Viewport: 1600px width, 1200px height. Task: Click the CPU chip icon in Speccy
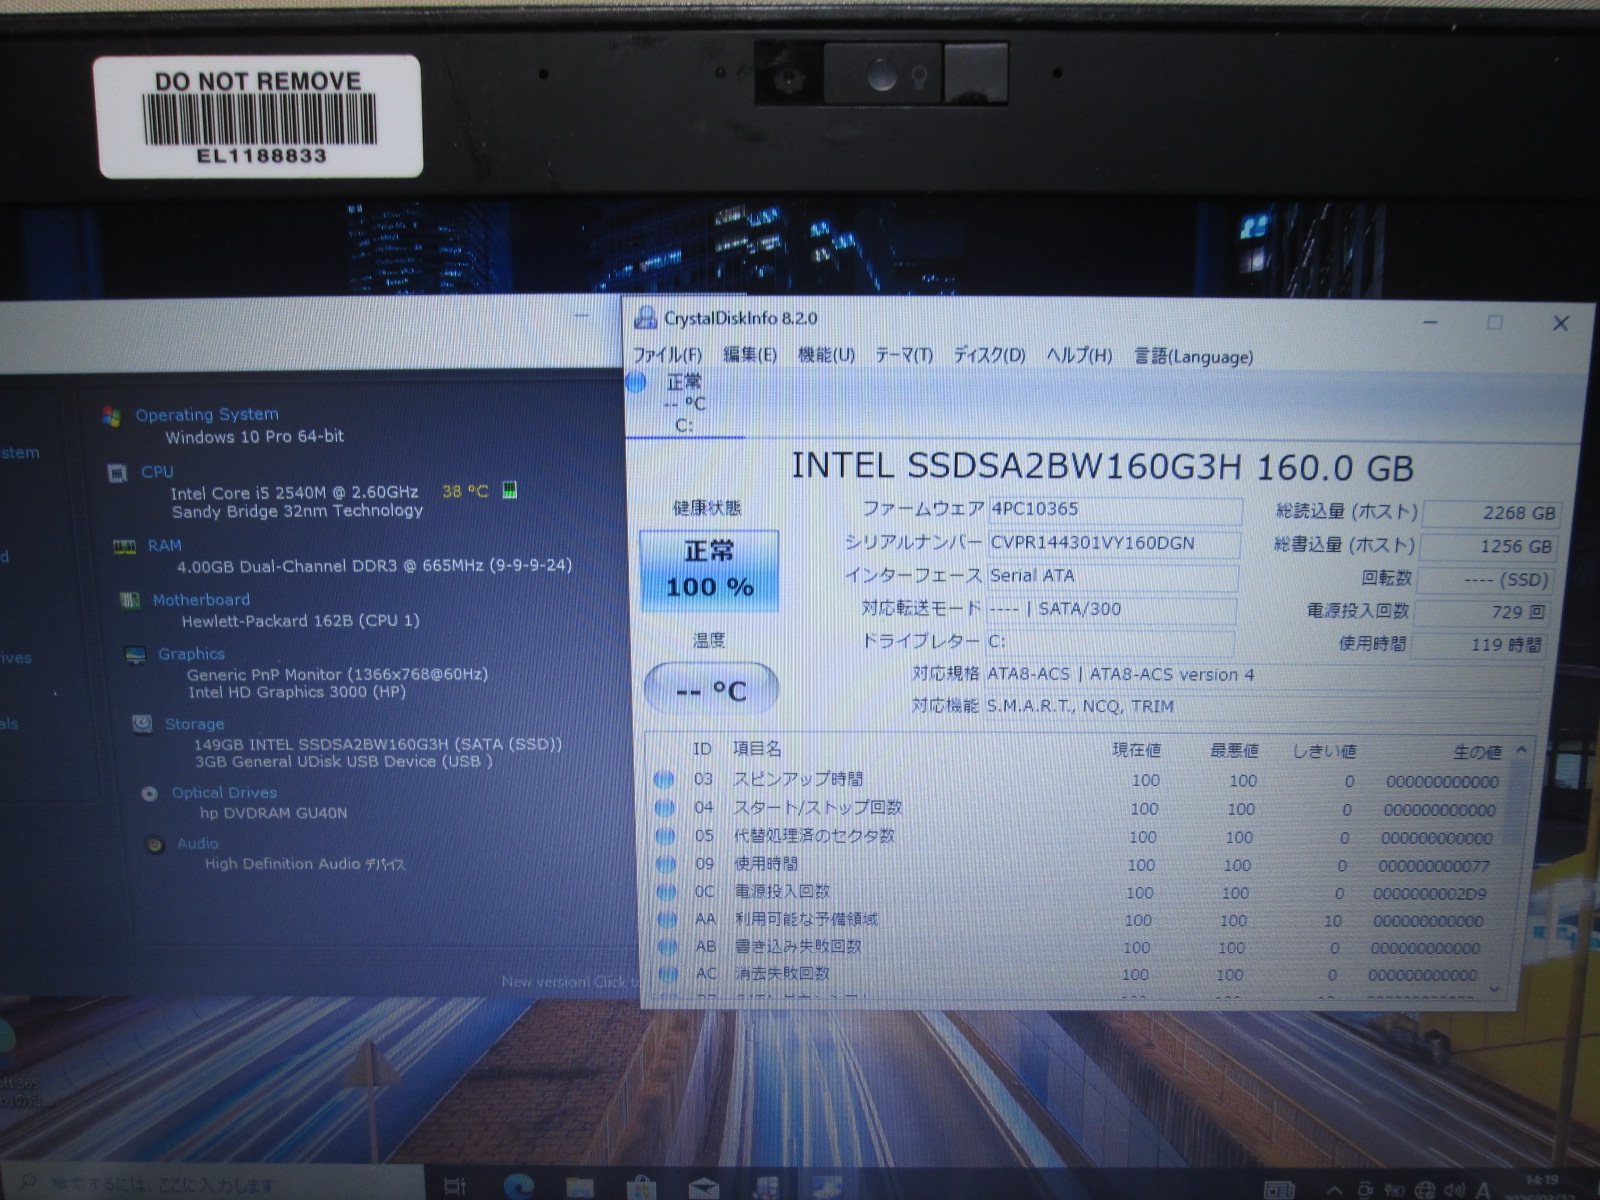[118, 473]
